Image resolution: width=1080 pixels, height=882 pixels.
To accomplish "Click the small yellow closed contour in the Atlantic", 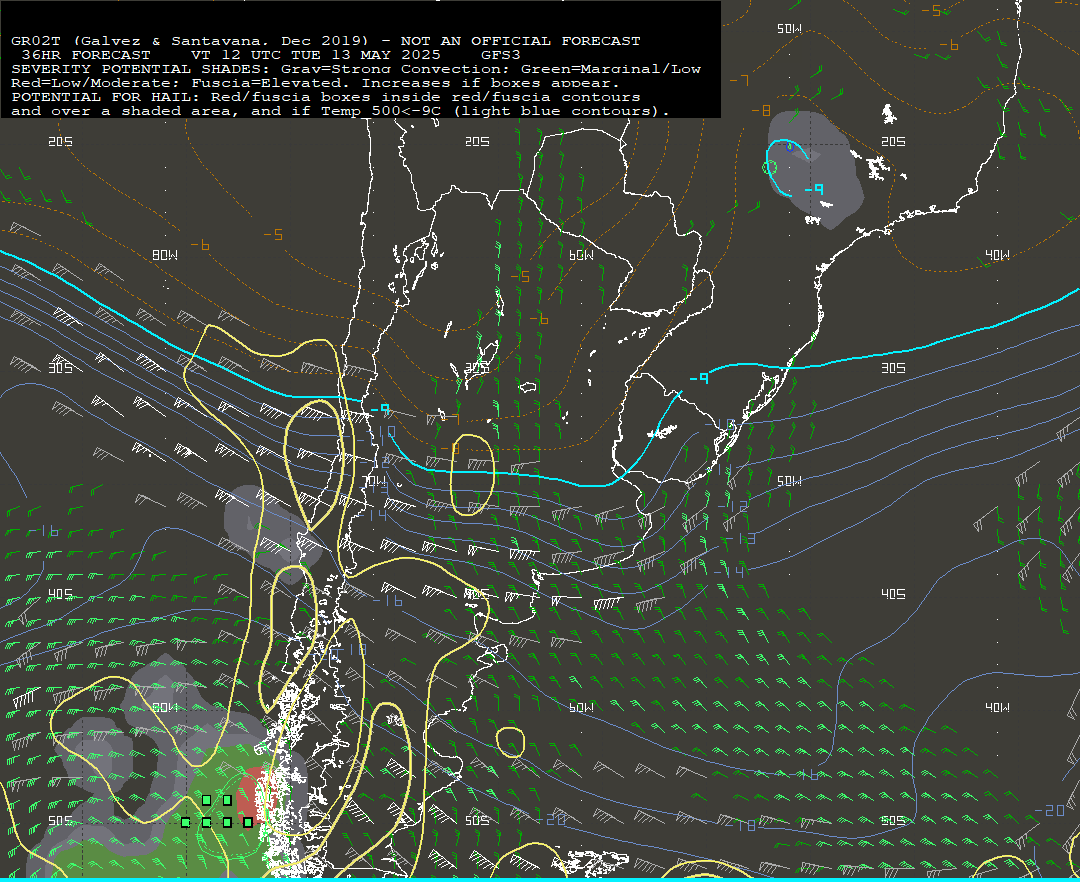I will (x=510, y=742).
